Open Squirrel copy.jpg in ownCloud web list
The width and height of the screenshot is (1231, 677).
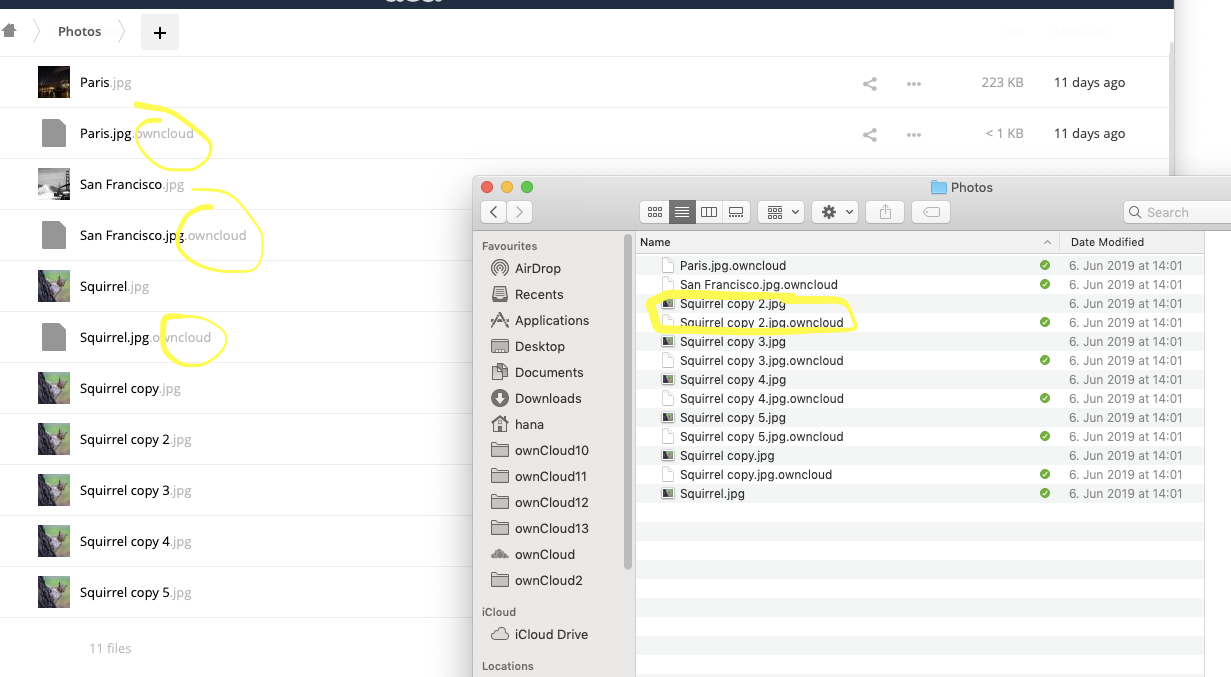(x=130, y=388)
